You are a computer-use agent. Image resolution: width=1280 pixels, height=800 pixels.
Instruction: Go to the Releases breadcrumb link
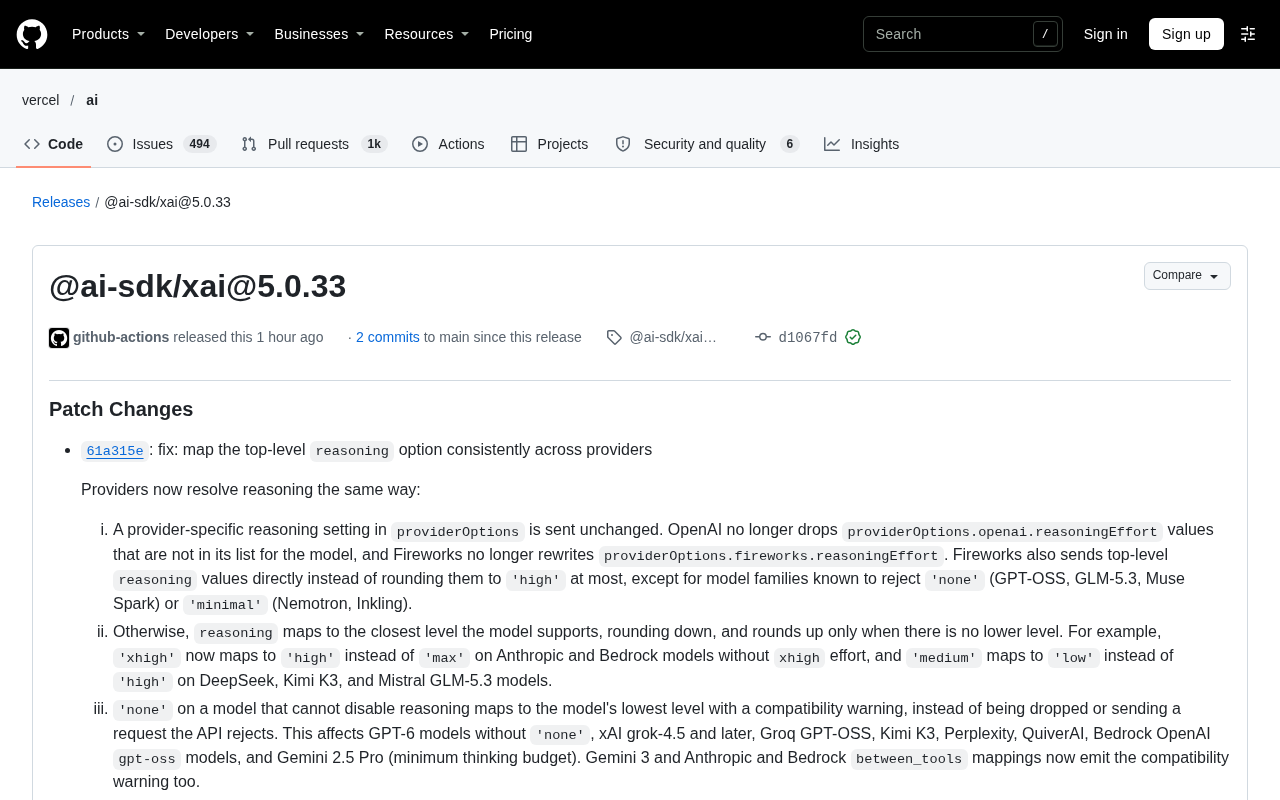pyautogui.click(x=61, y=202)
